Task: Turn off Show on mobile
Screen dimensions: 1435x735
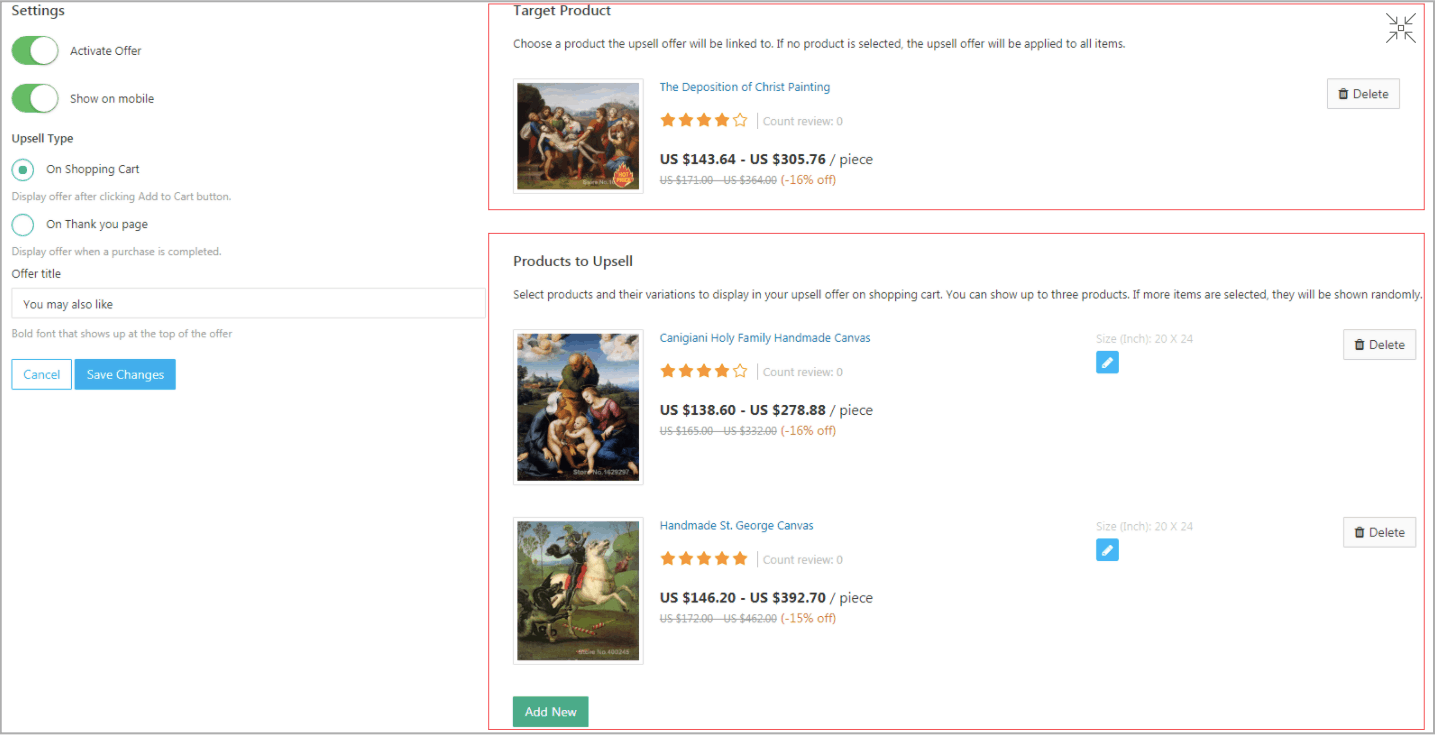Action: (x=35, y=98)
